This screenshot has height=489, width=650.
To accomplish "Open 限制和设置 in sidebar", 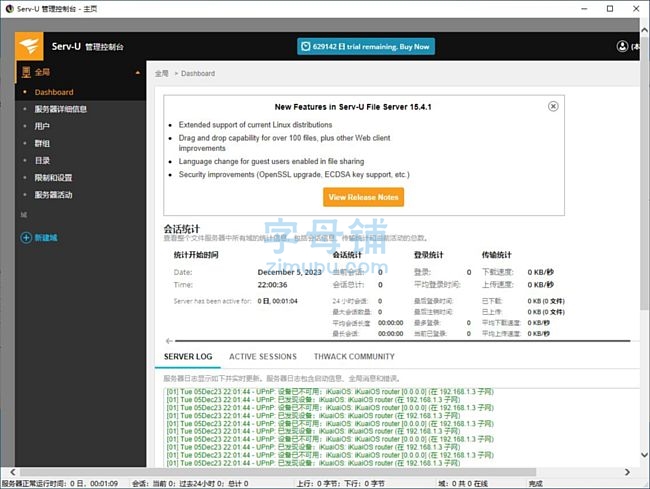I will pos(53,177).
